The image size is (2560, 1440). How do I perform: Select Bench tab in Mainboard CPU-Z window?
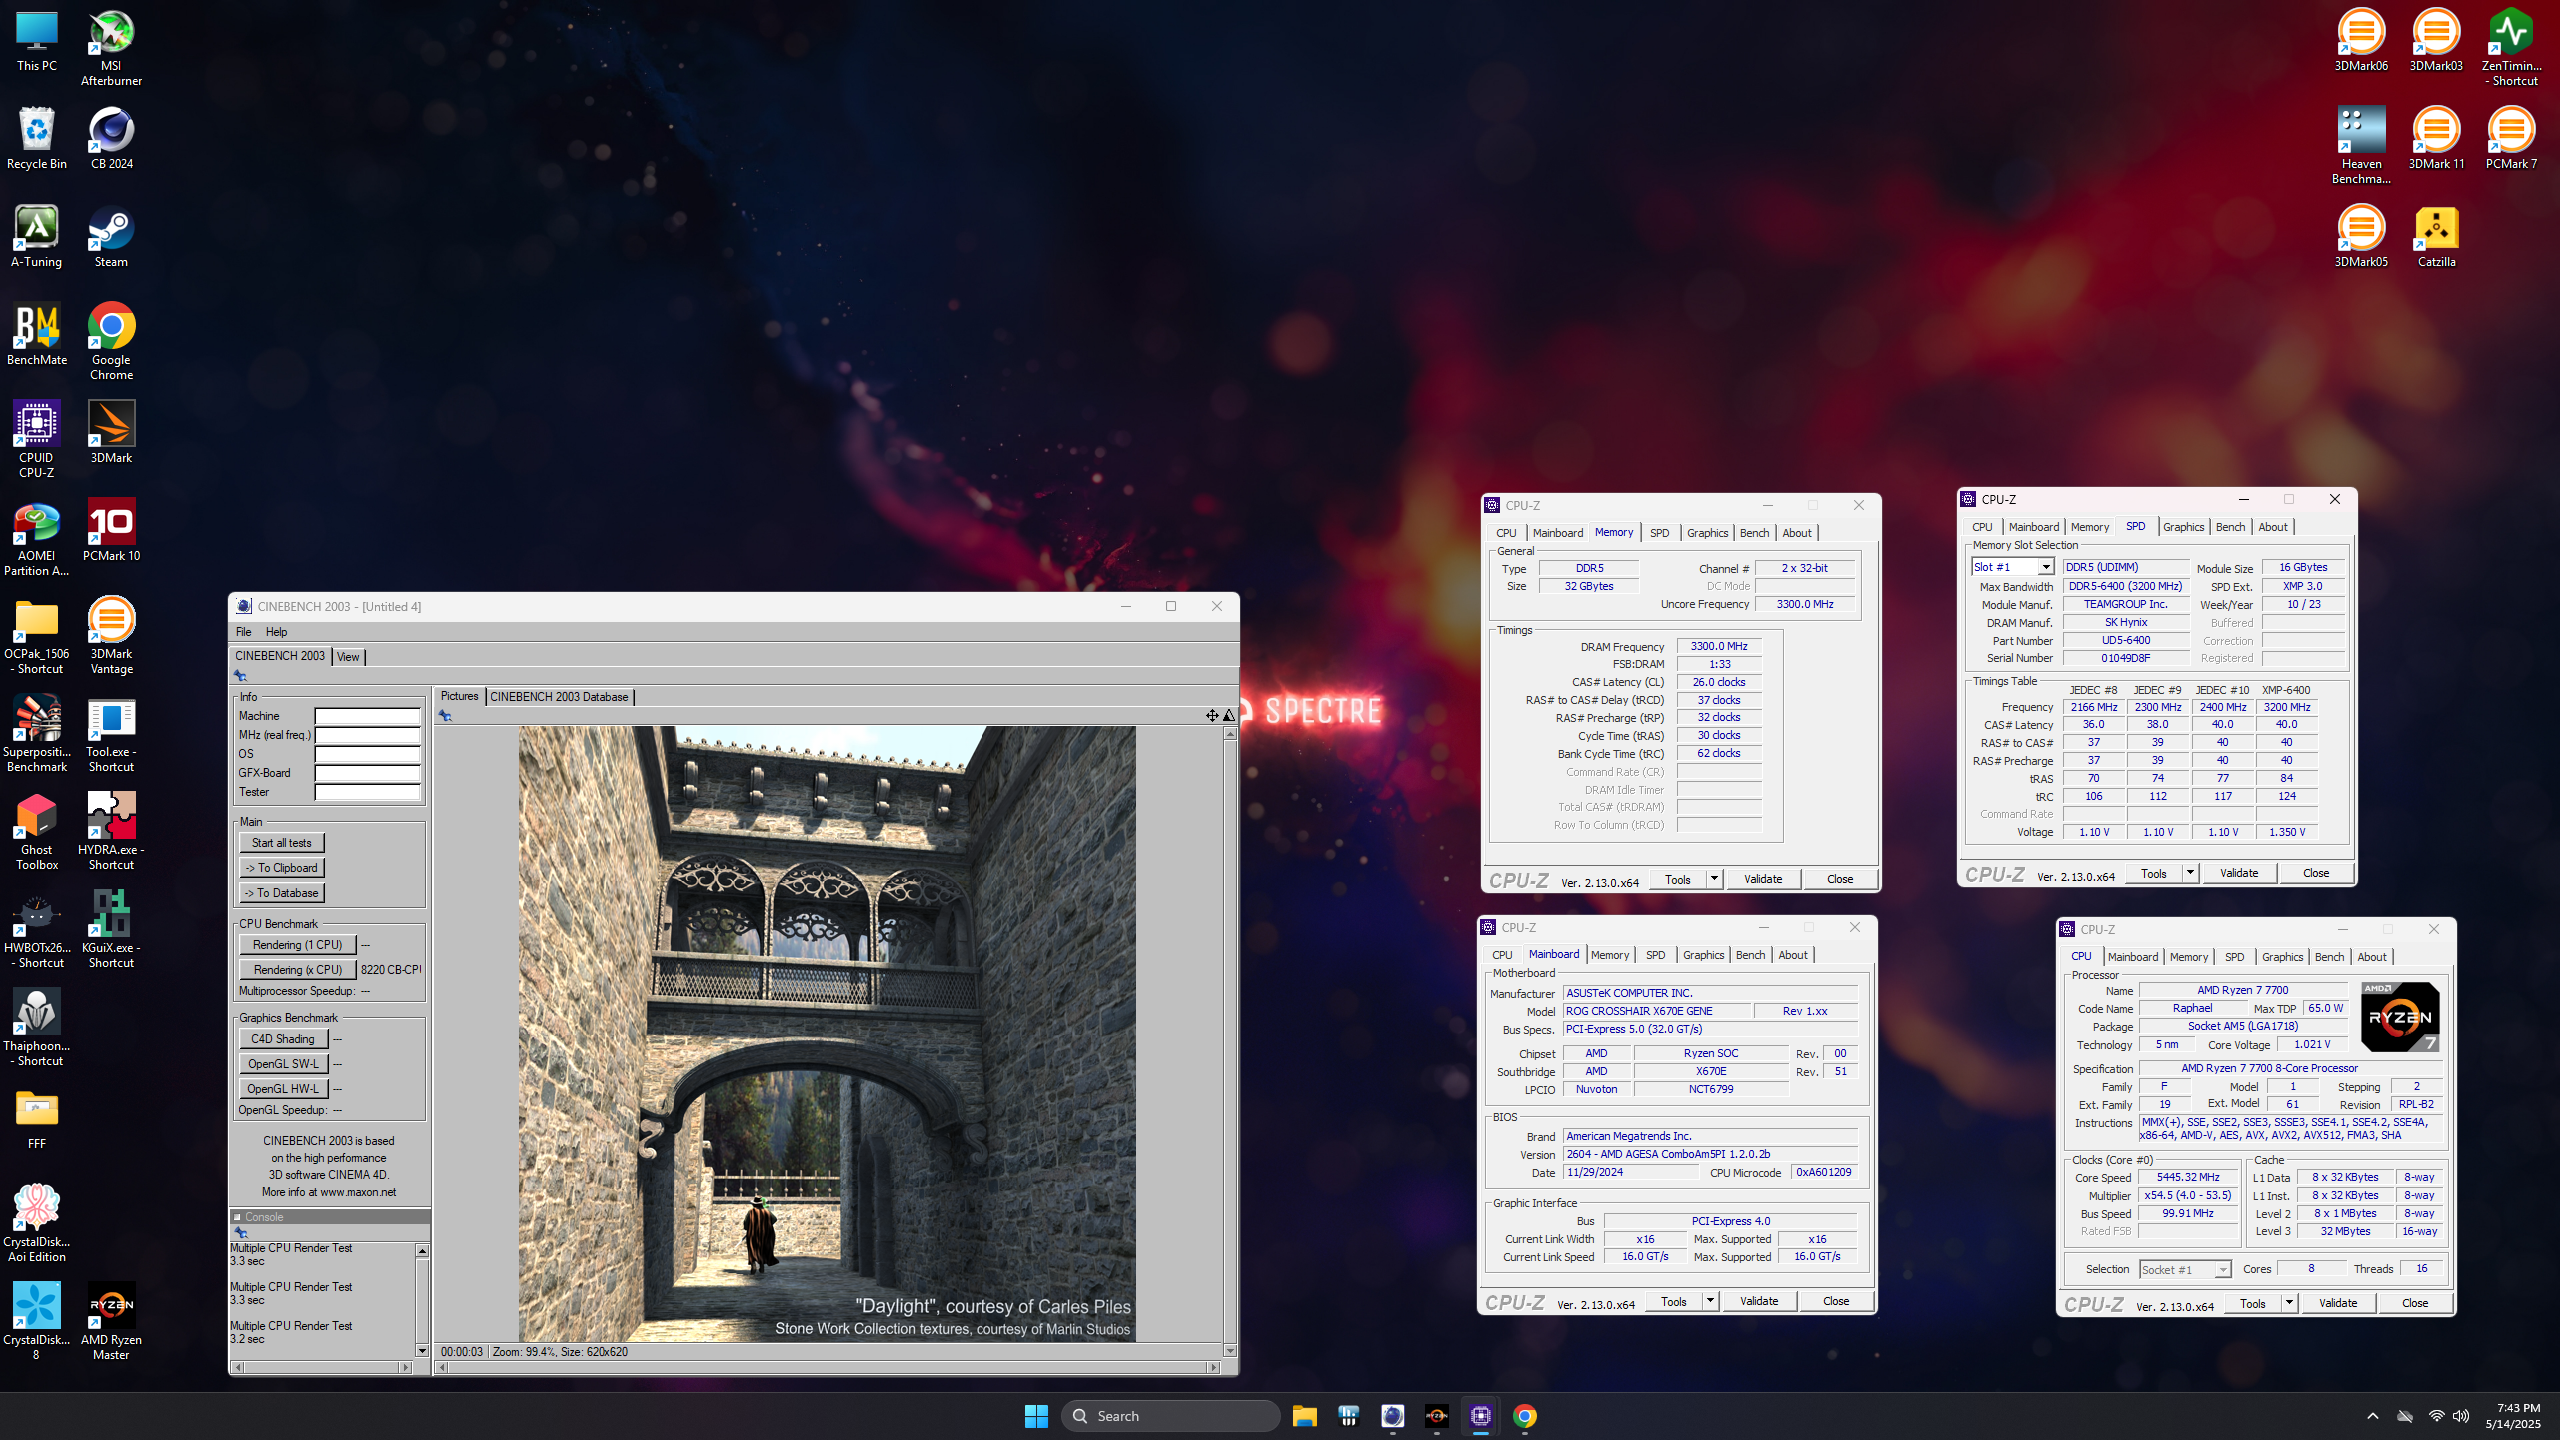click(x=1750, y=955)
